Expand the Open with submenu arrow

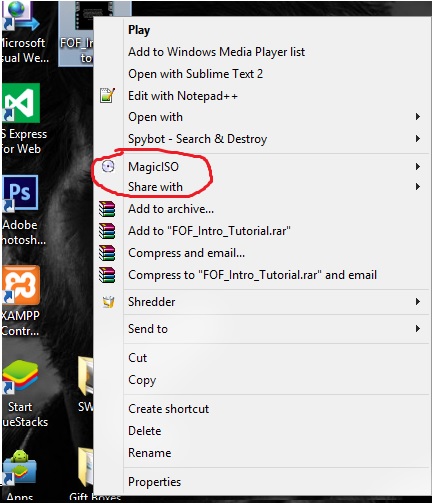[418, 117]
